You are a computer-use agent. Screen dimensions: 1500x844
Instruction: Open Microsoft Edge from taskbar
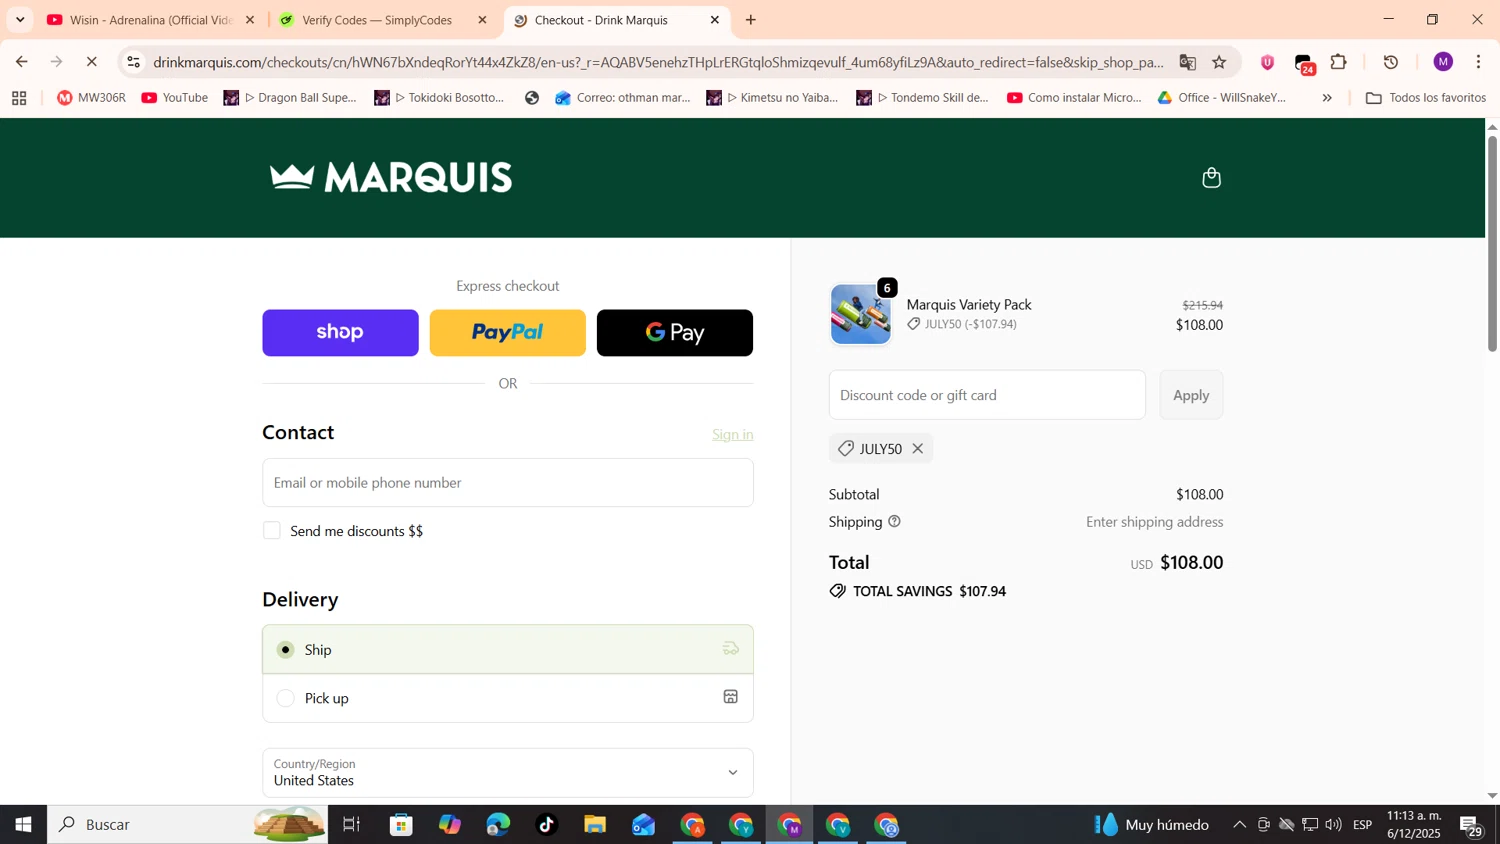(x=498, y=825)
